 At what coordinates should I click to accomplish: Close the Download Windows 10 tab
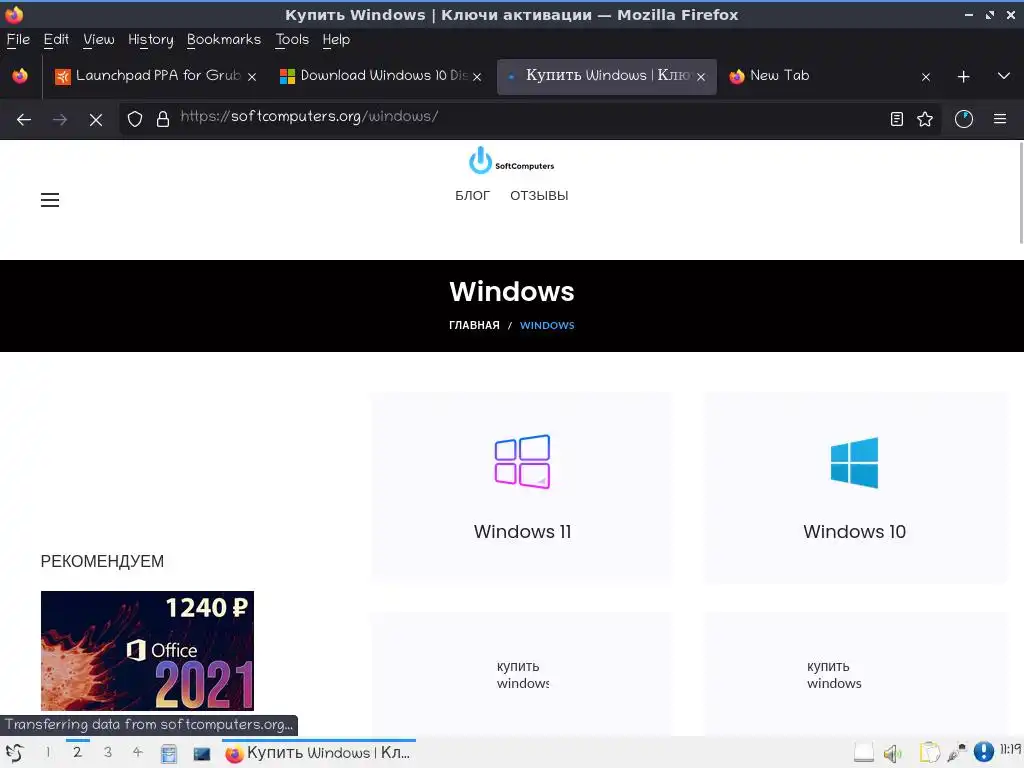(x=477, y=77)
